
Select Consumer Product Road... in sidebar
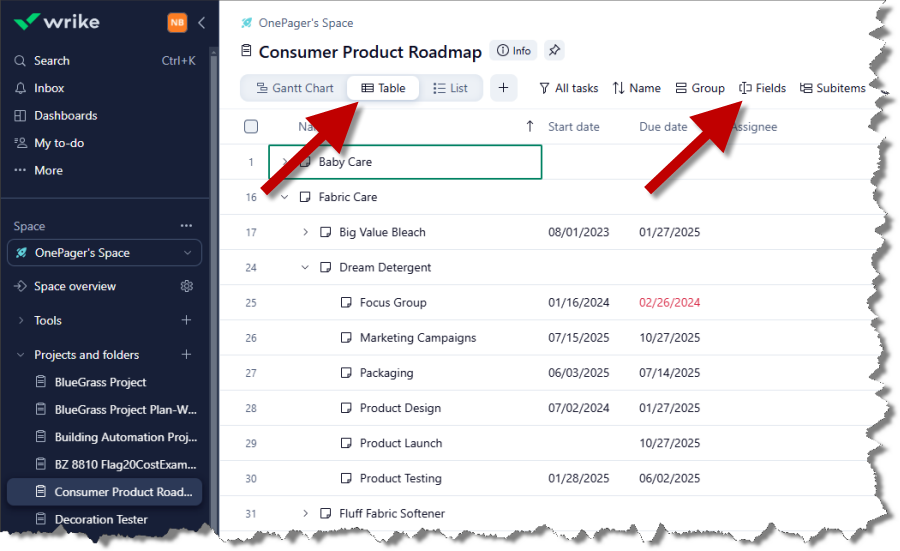click(104, 492)
